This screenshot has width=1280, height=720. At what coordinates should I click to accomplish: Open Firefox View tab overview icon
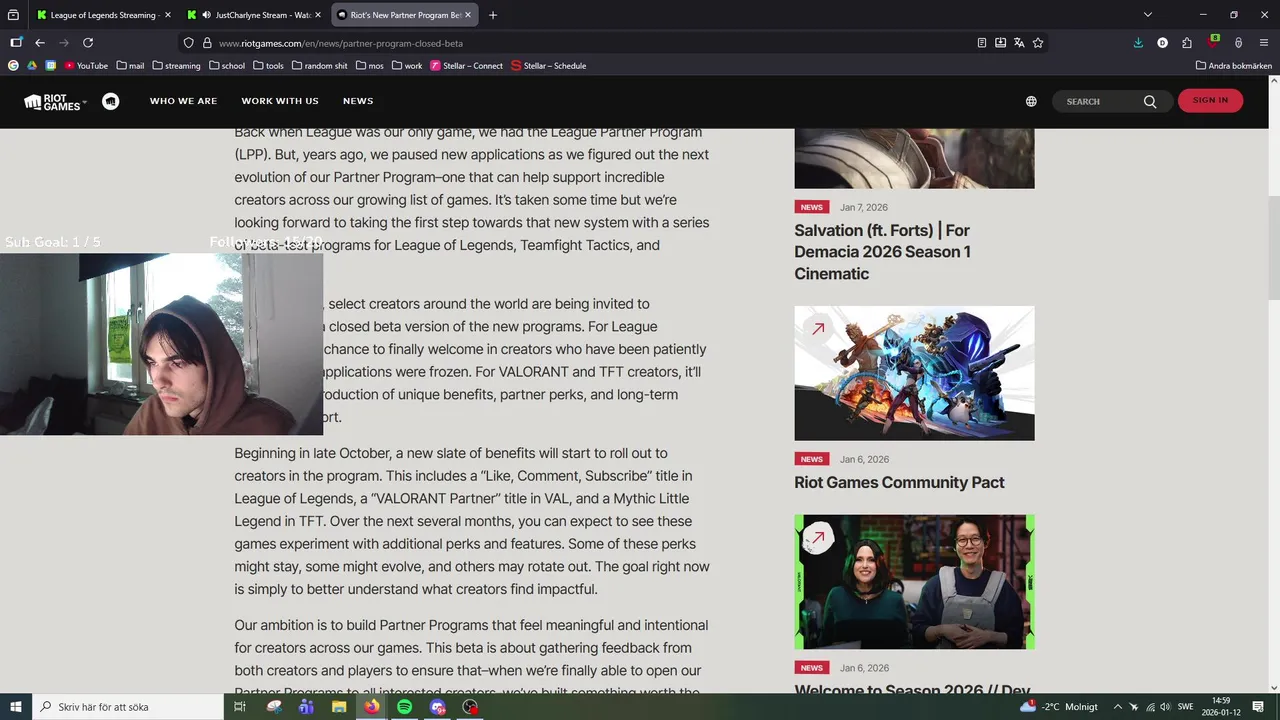coord(14,15)
